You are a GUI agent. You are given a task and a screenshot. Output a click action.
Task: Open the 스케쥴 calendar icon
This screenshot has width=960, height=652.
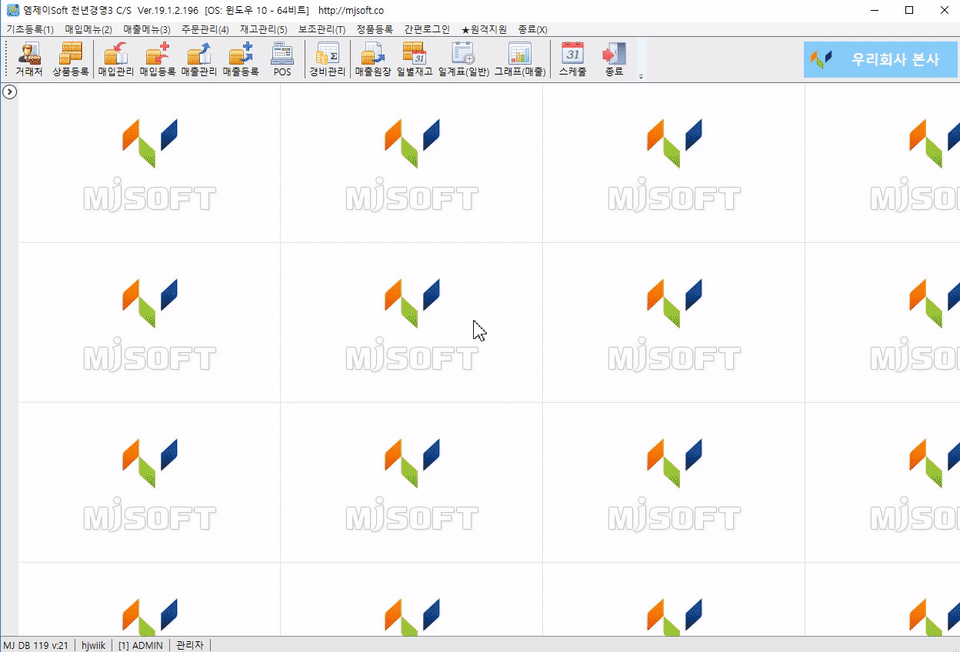coord(572,59)
